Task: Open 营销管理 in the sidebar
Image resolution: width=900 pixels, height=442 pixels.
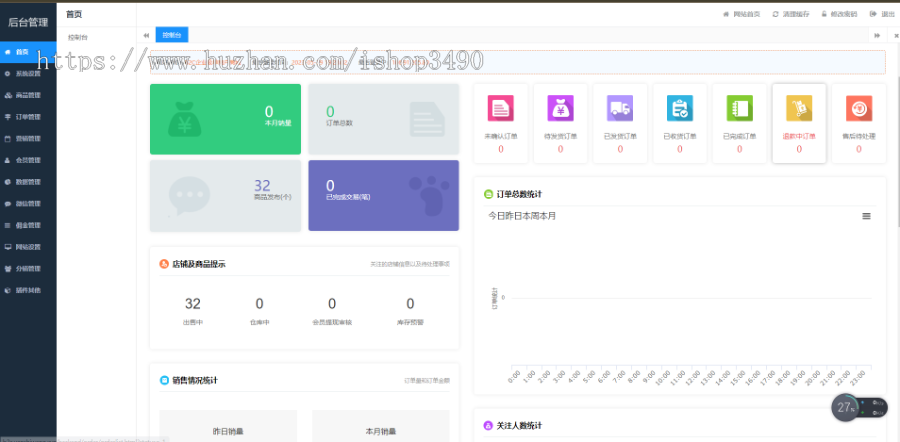Action: coord(28,139)
